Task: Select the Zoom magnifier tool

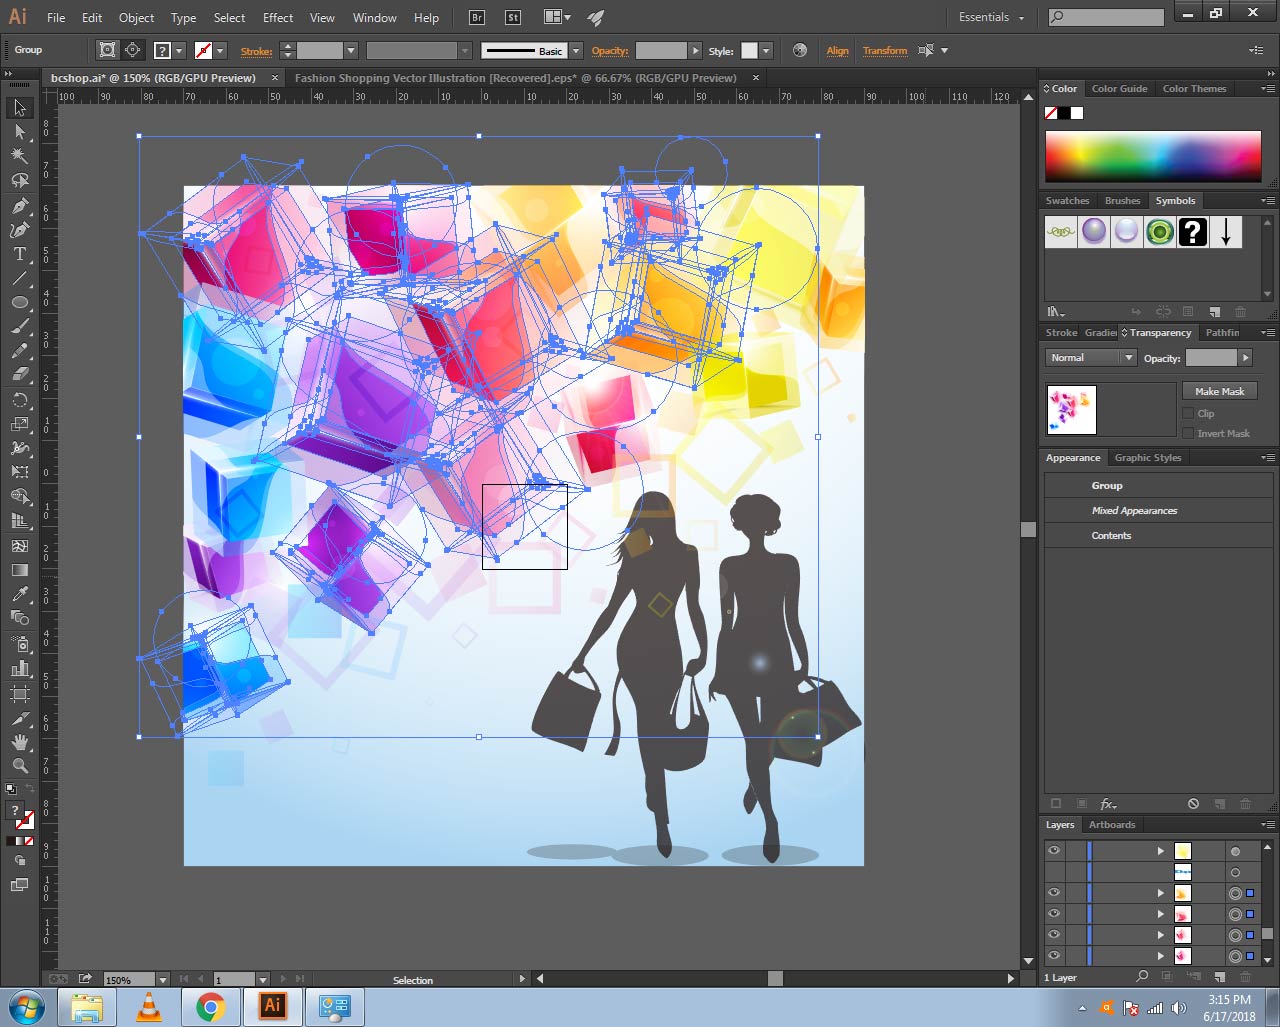Action: [x=19, y=766]
